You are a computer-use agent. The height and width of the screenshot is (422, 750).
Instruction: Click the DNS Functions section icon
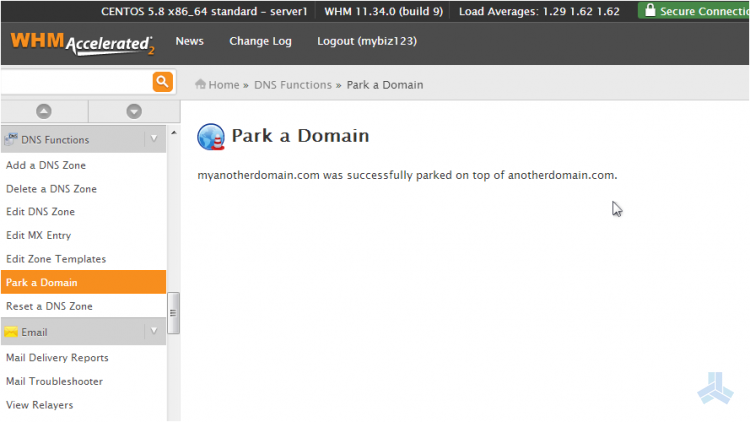point(11,139)
